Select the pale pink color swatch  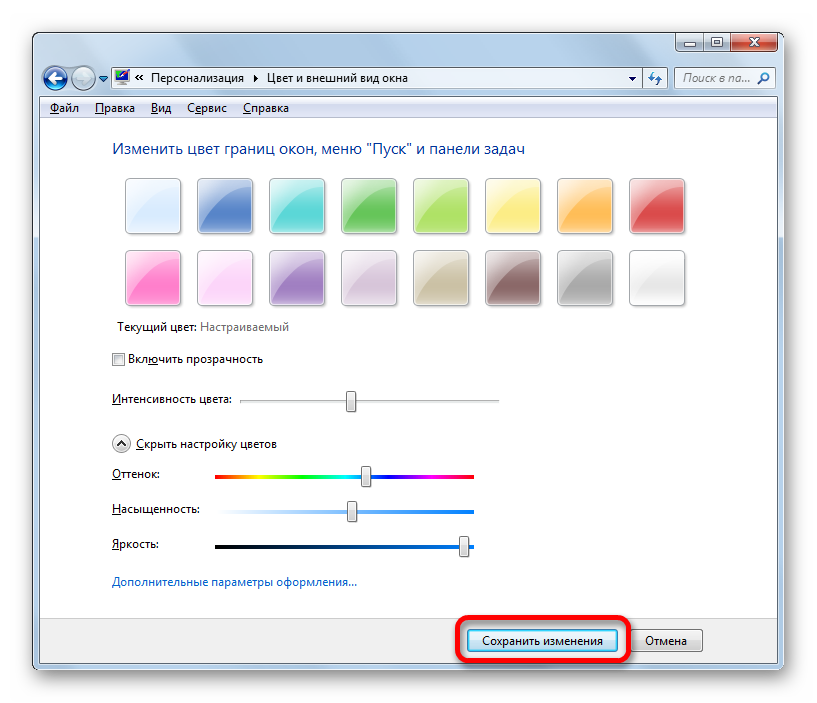pos(225,278)
